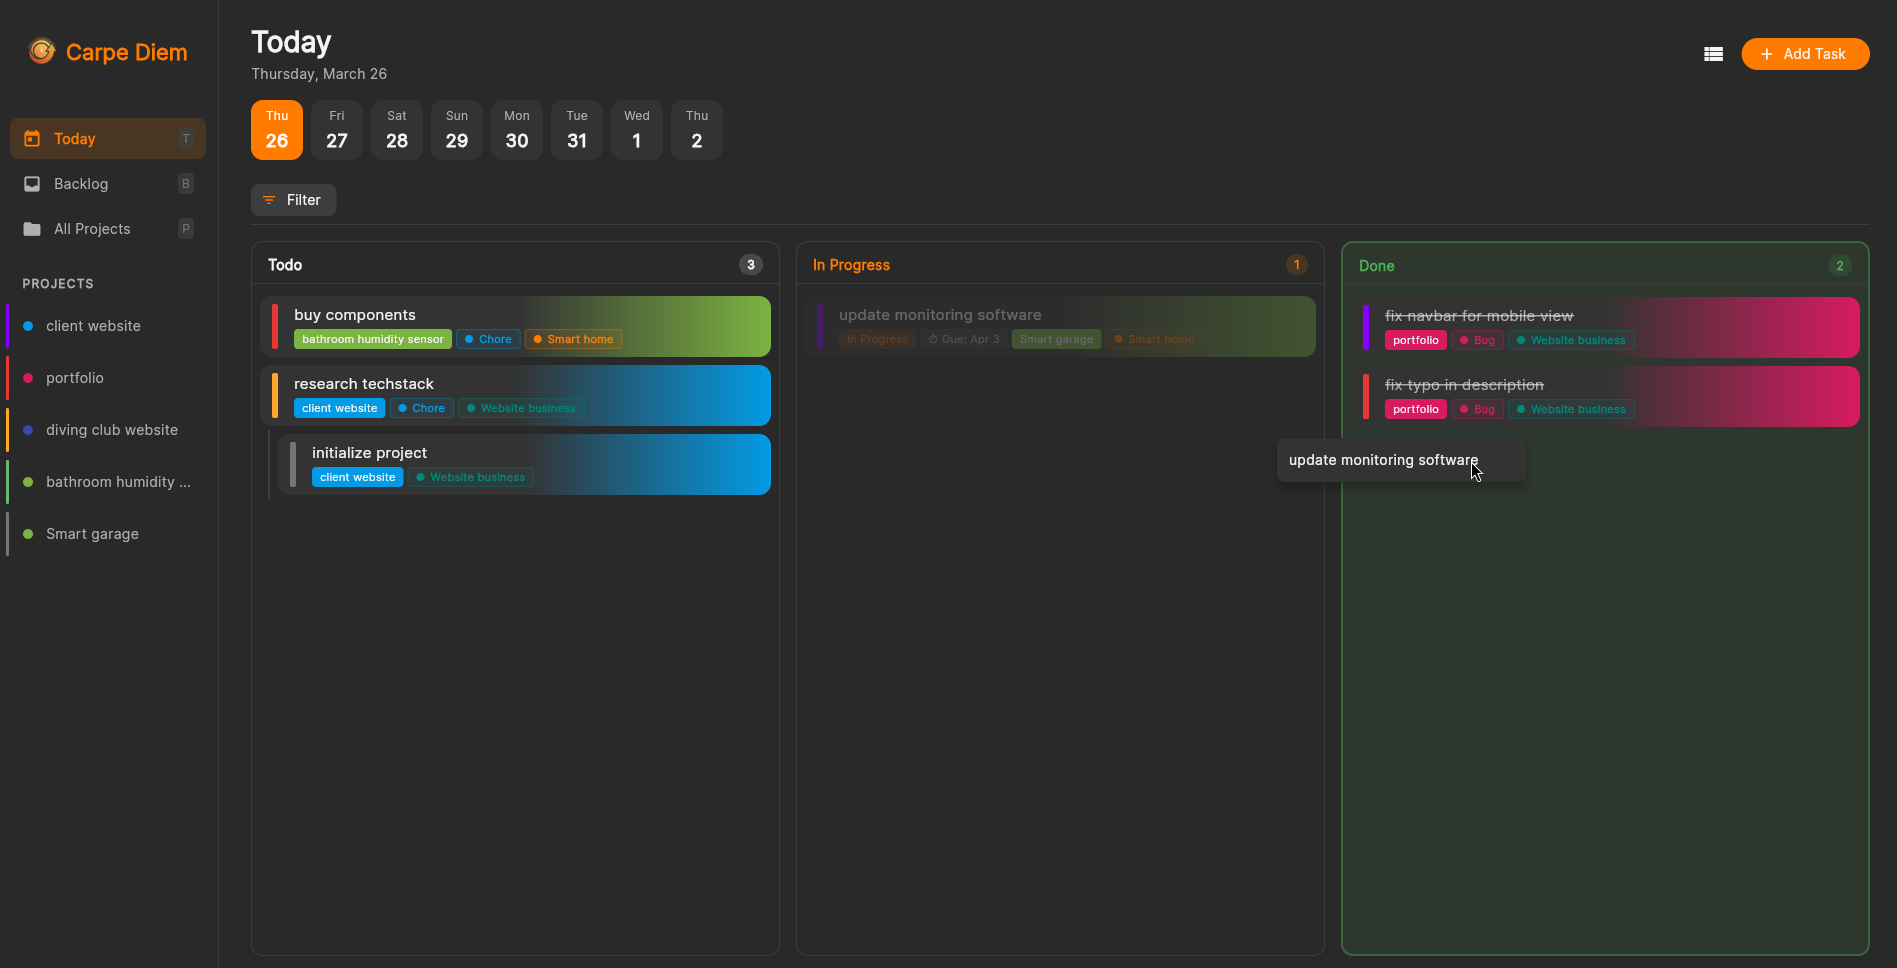Switch to list view layout icon
This screenshot has height=968, width=1897.
[x=1713, y=54]
